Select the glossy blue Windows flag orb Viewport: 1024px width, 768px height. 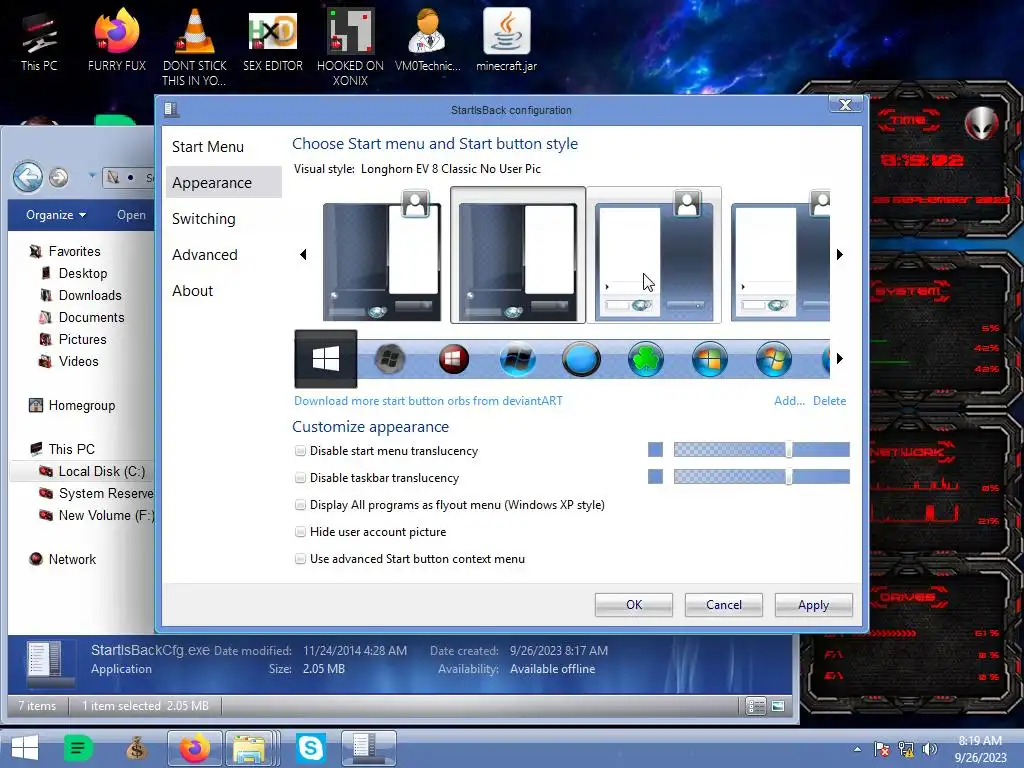click(518, 359)
